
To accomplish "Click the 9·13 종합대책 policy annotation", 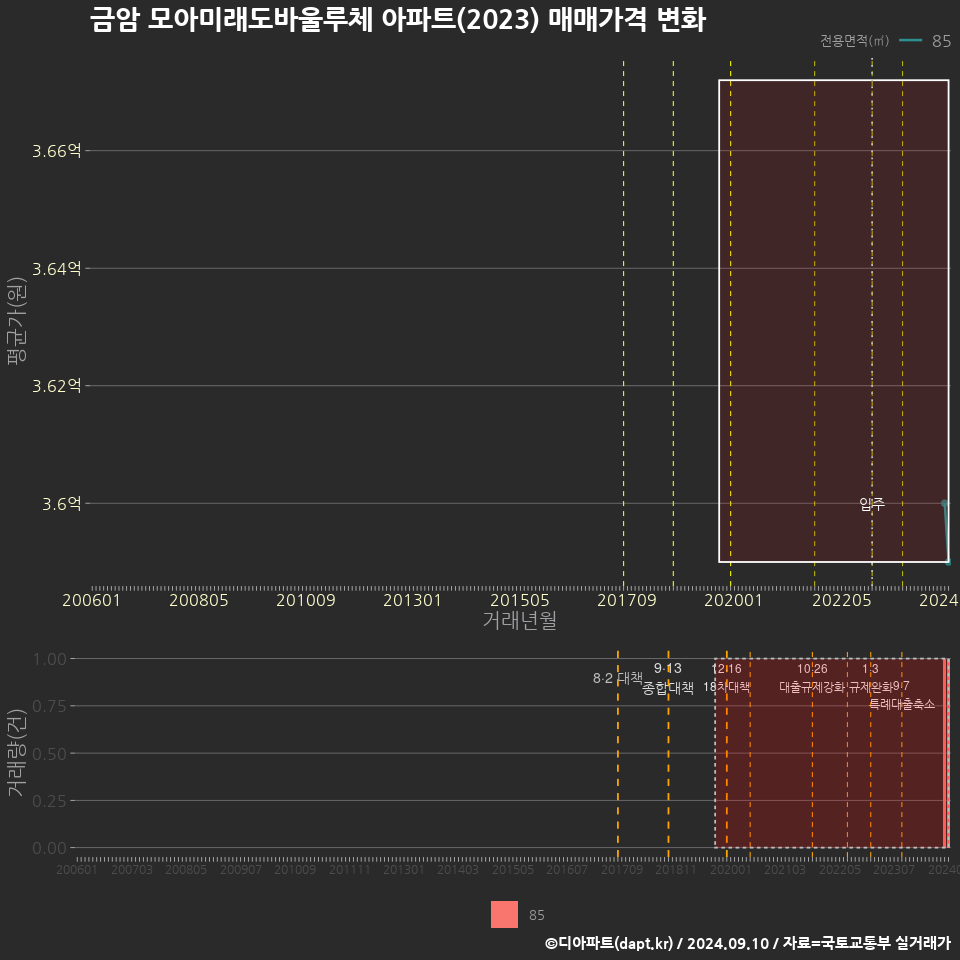I will coord(667,678).
